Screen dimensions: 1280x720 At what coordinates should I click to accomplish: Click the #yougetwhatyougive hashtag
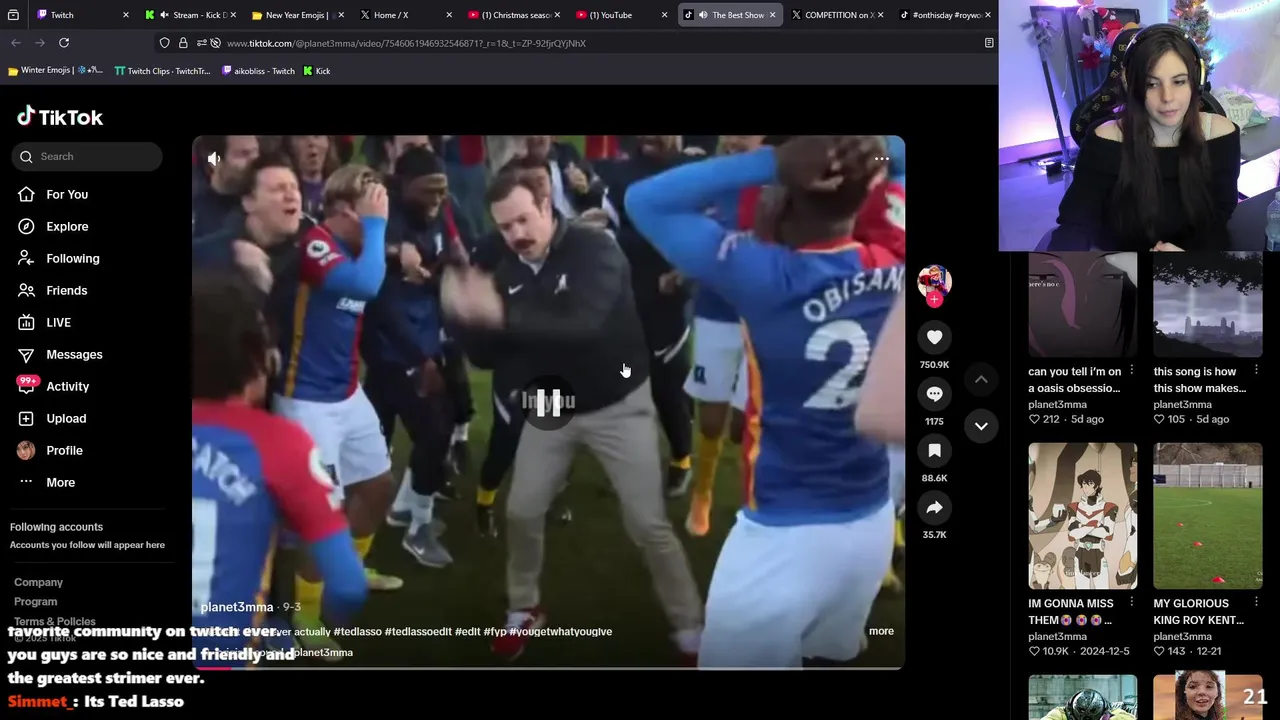pyautogui.click(x=560, y=631)
